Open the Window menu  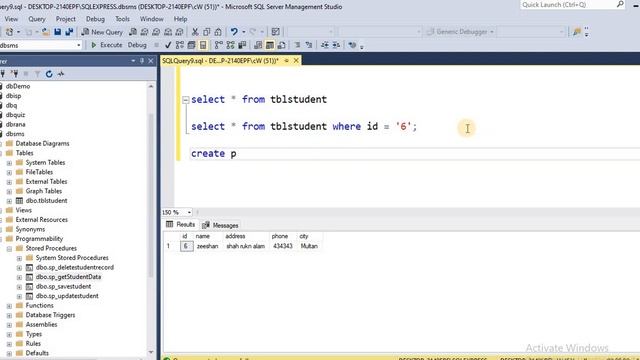[151, 19]
